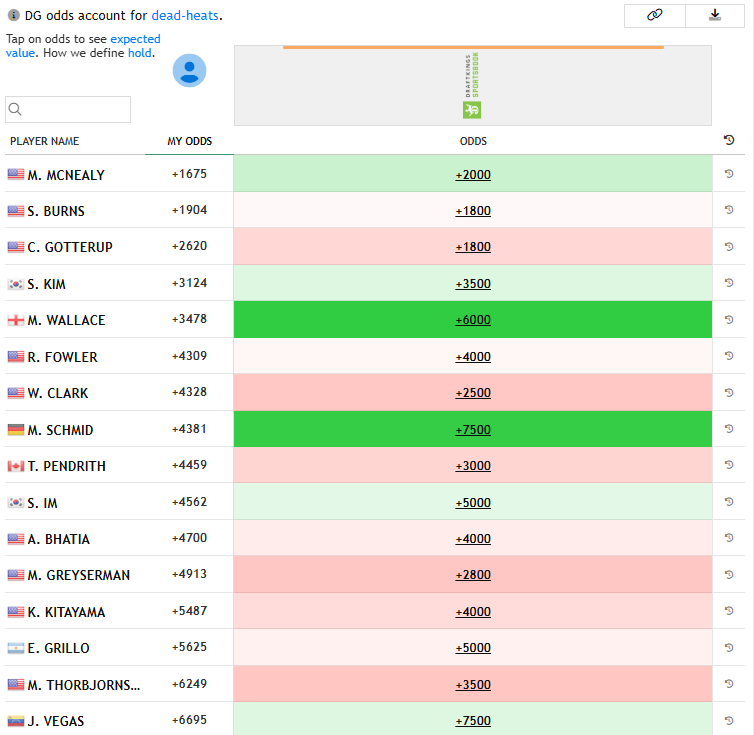
Task: Sort by MY ODDS column header
Action: click(189, 141)
